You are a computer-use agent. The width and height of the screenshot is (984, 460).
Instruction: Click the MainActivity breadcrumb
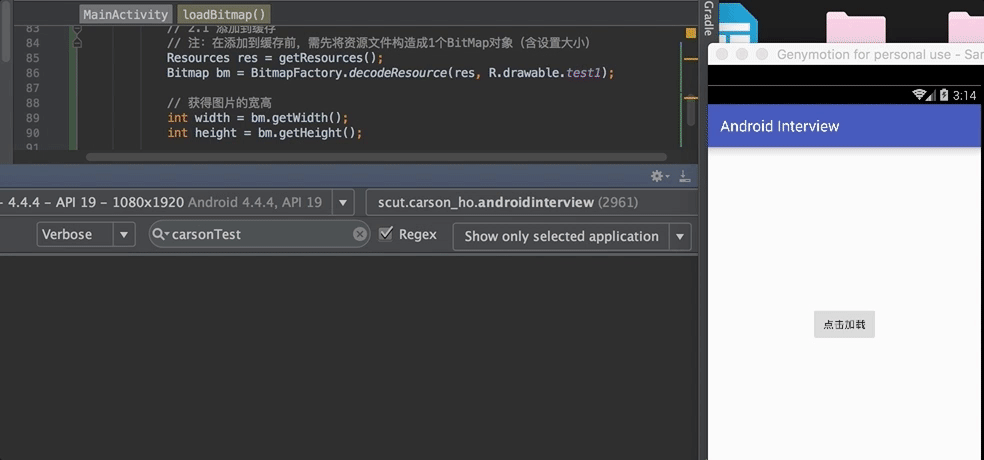(x=126, y=14)
